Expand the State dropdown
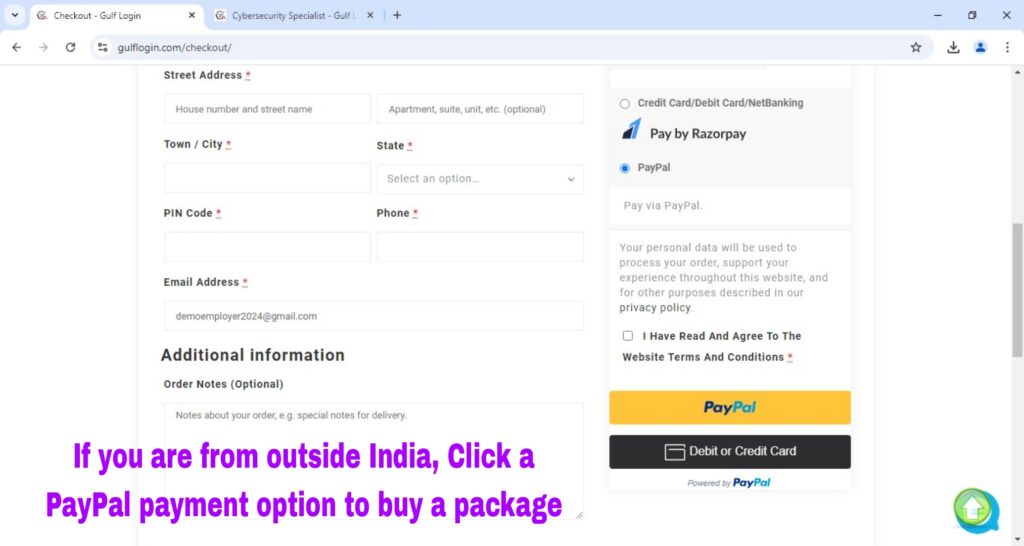Screen dimensions: 1024x546 tap(480, 179)
